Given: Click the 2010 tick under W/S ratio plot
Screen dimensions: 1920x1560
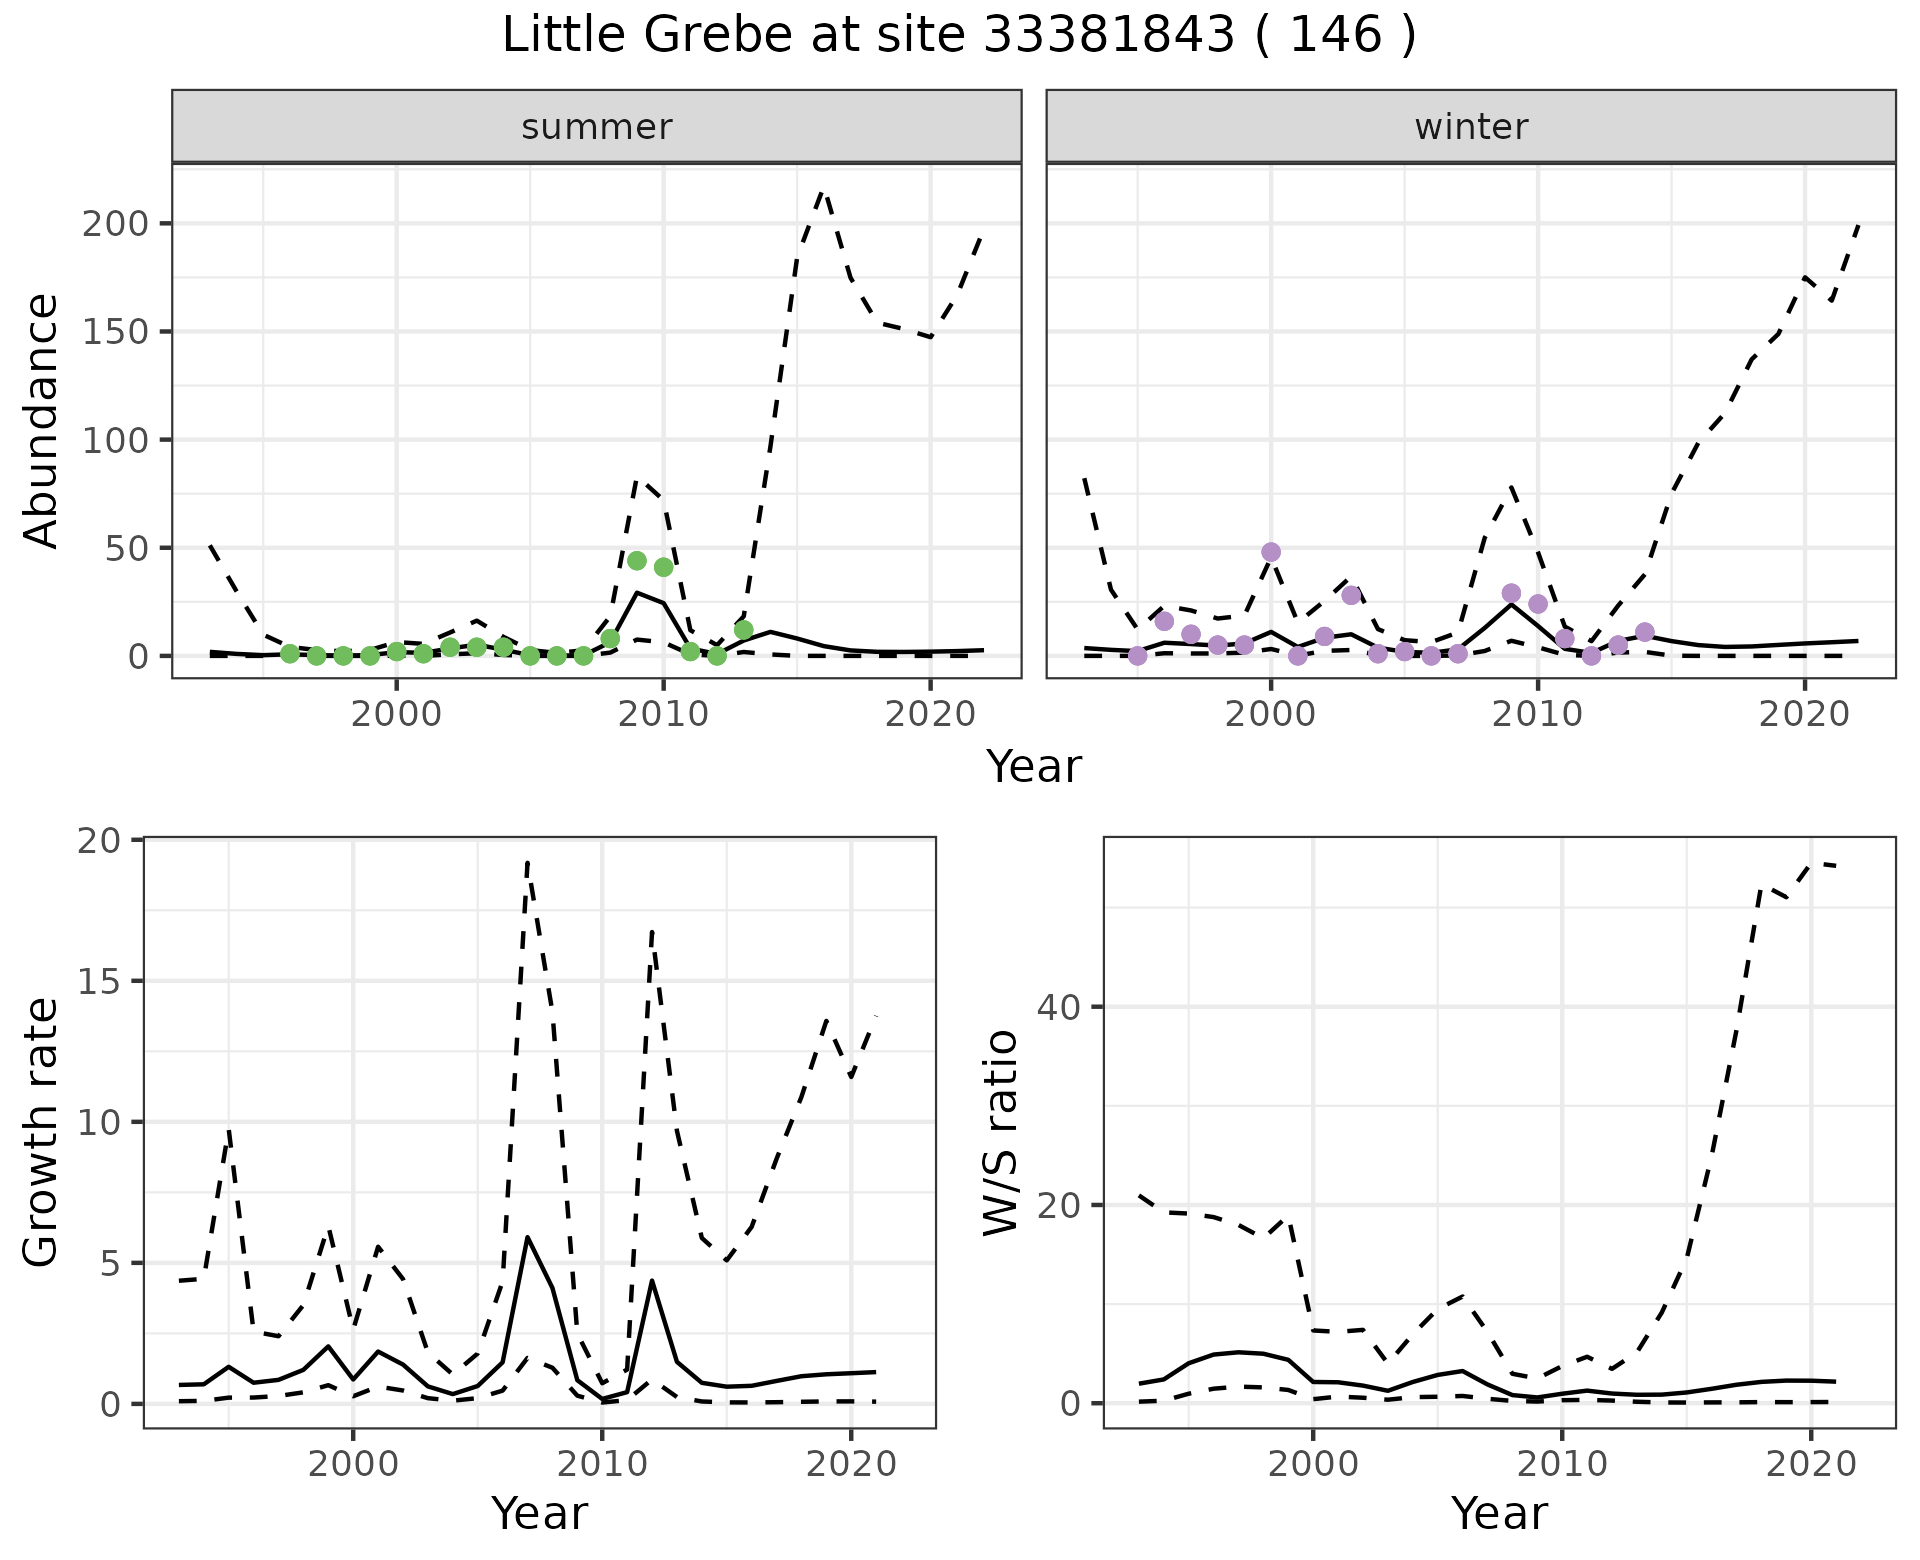Looking at the screenshot, I should pyautogui.click(x=1562, y=1465).
